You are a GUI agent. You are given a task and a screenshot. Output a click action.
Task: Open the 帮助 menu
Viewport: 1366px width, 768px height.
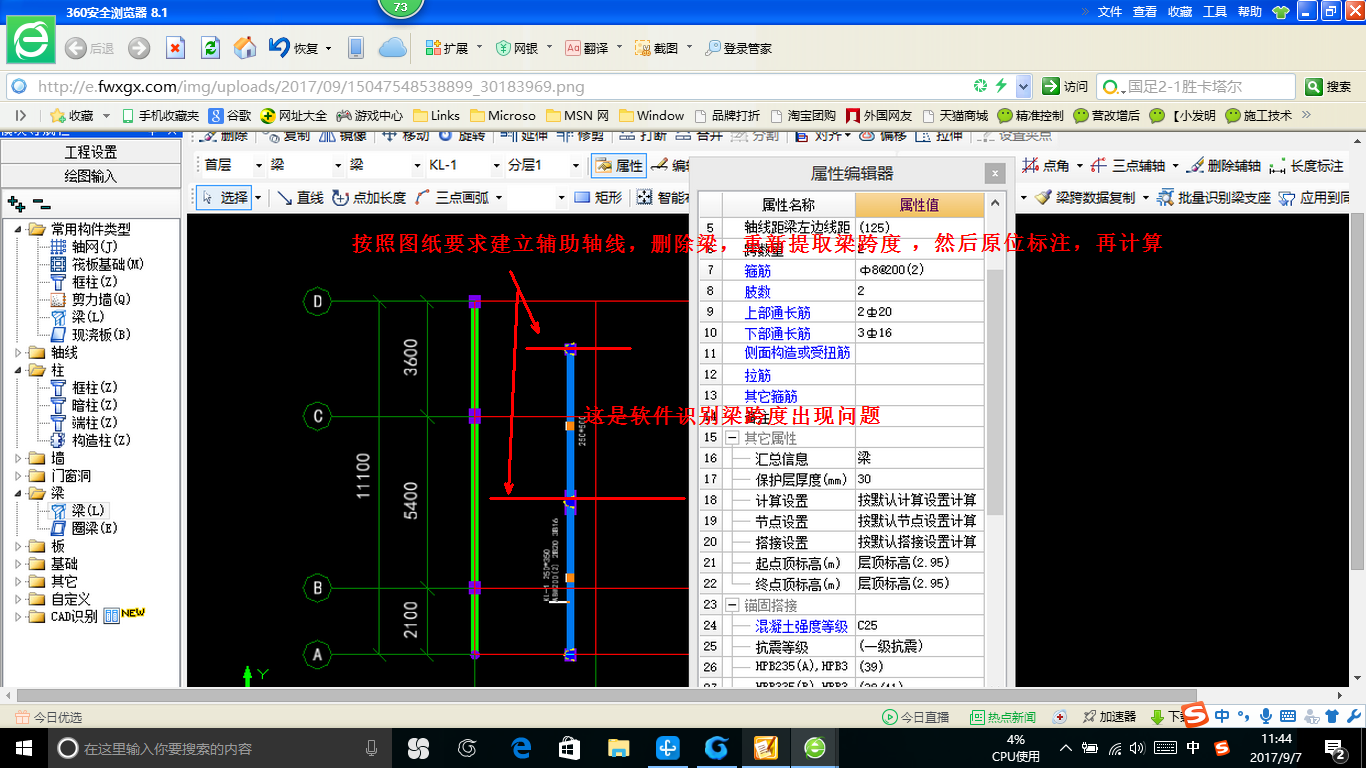tap(1250, 12)
